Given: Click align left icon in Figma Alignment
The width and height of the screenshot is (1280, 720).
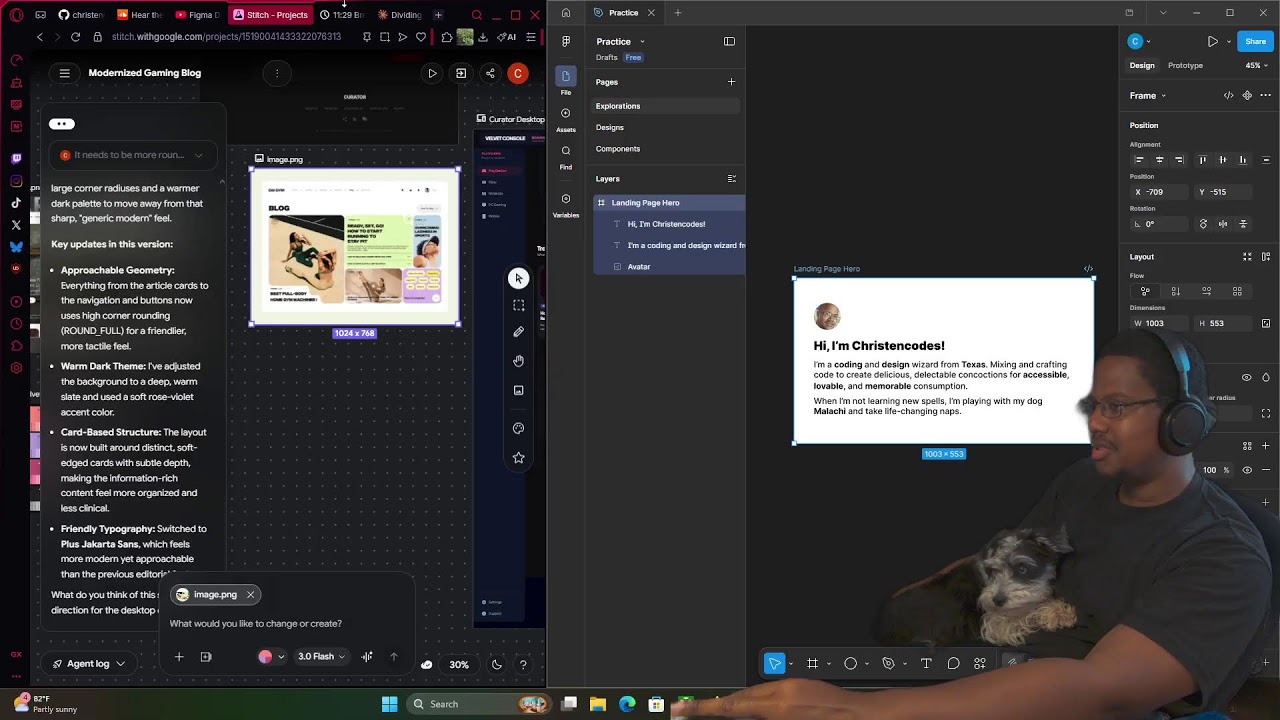Looking at the screenshot, I should (1139, 160).
